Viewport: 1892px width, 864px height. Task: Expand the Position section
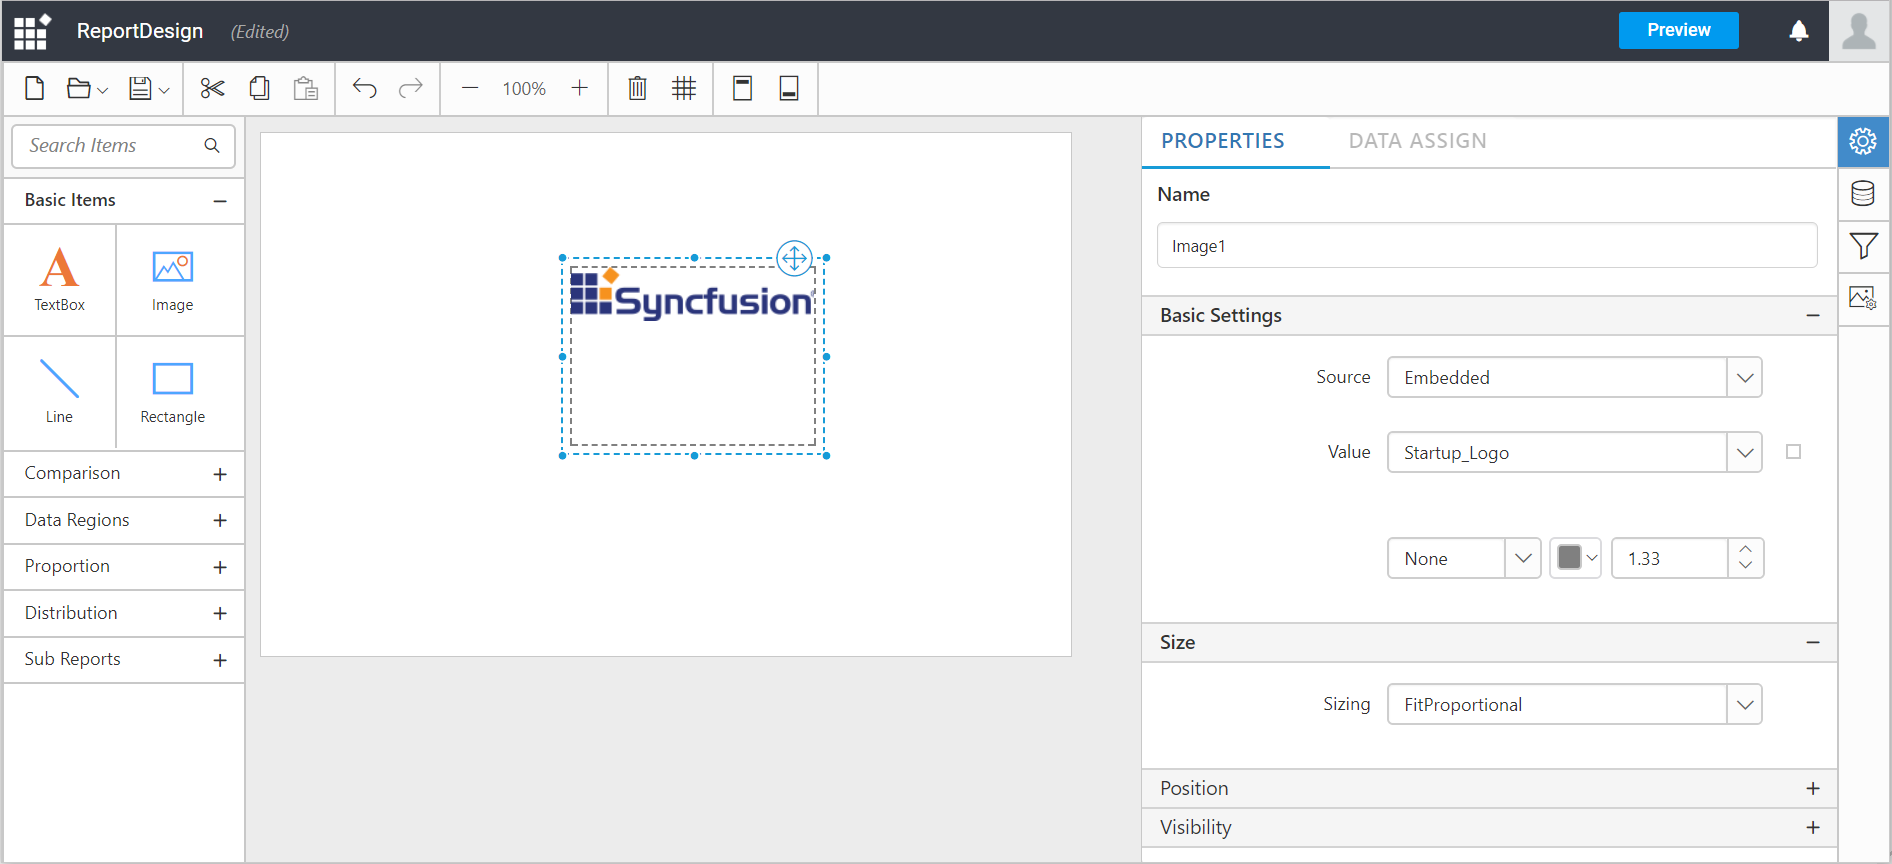1812,789
